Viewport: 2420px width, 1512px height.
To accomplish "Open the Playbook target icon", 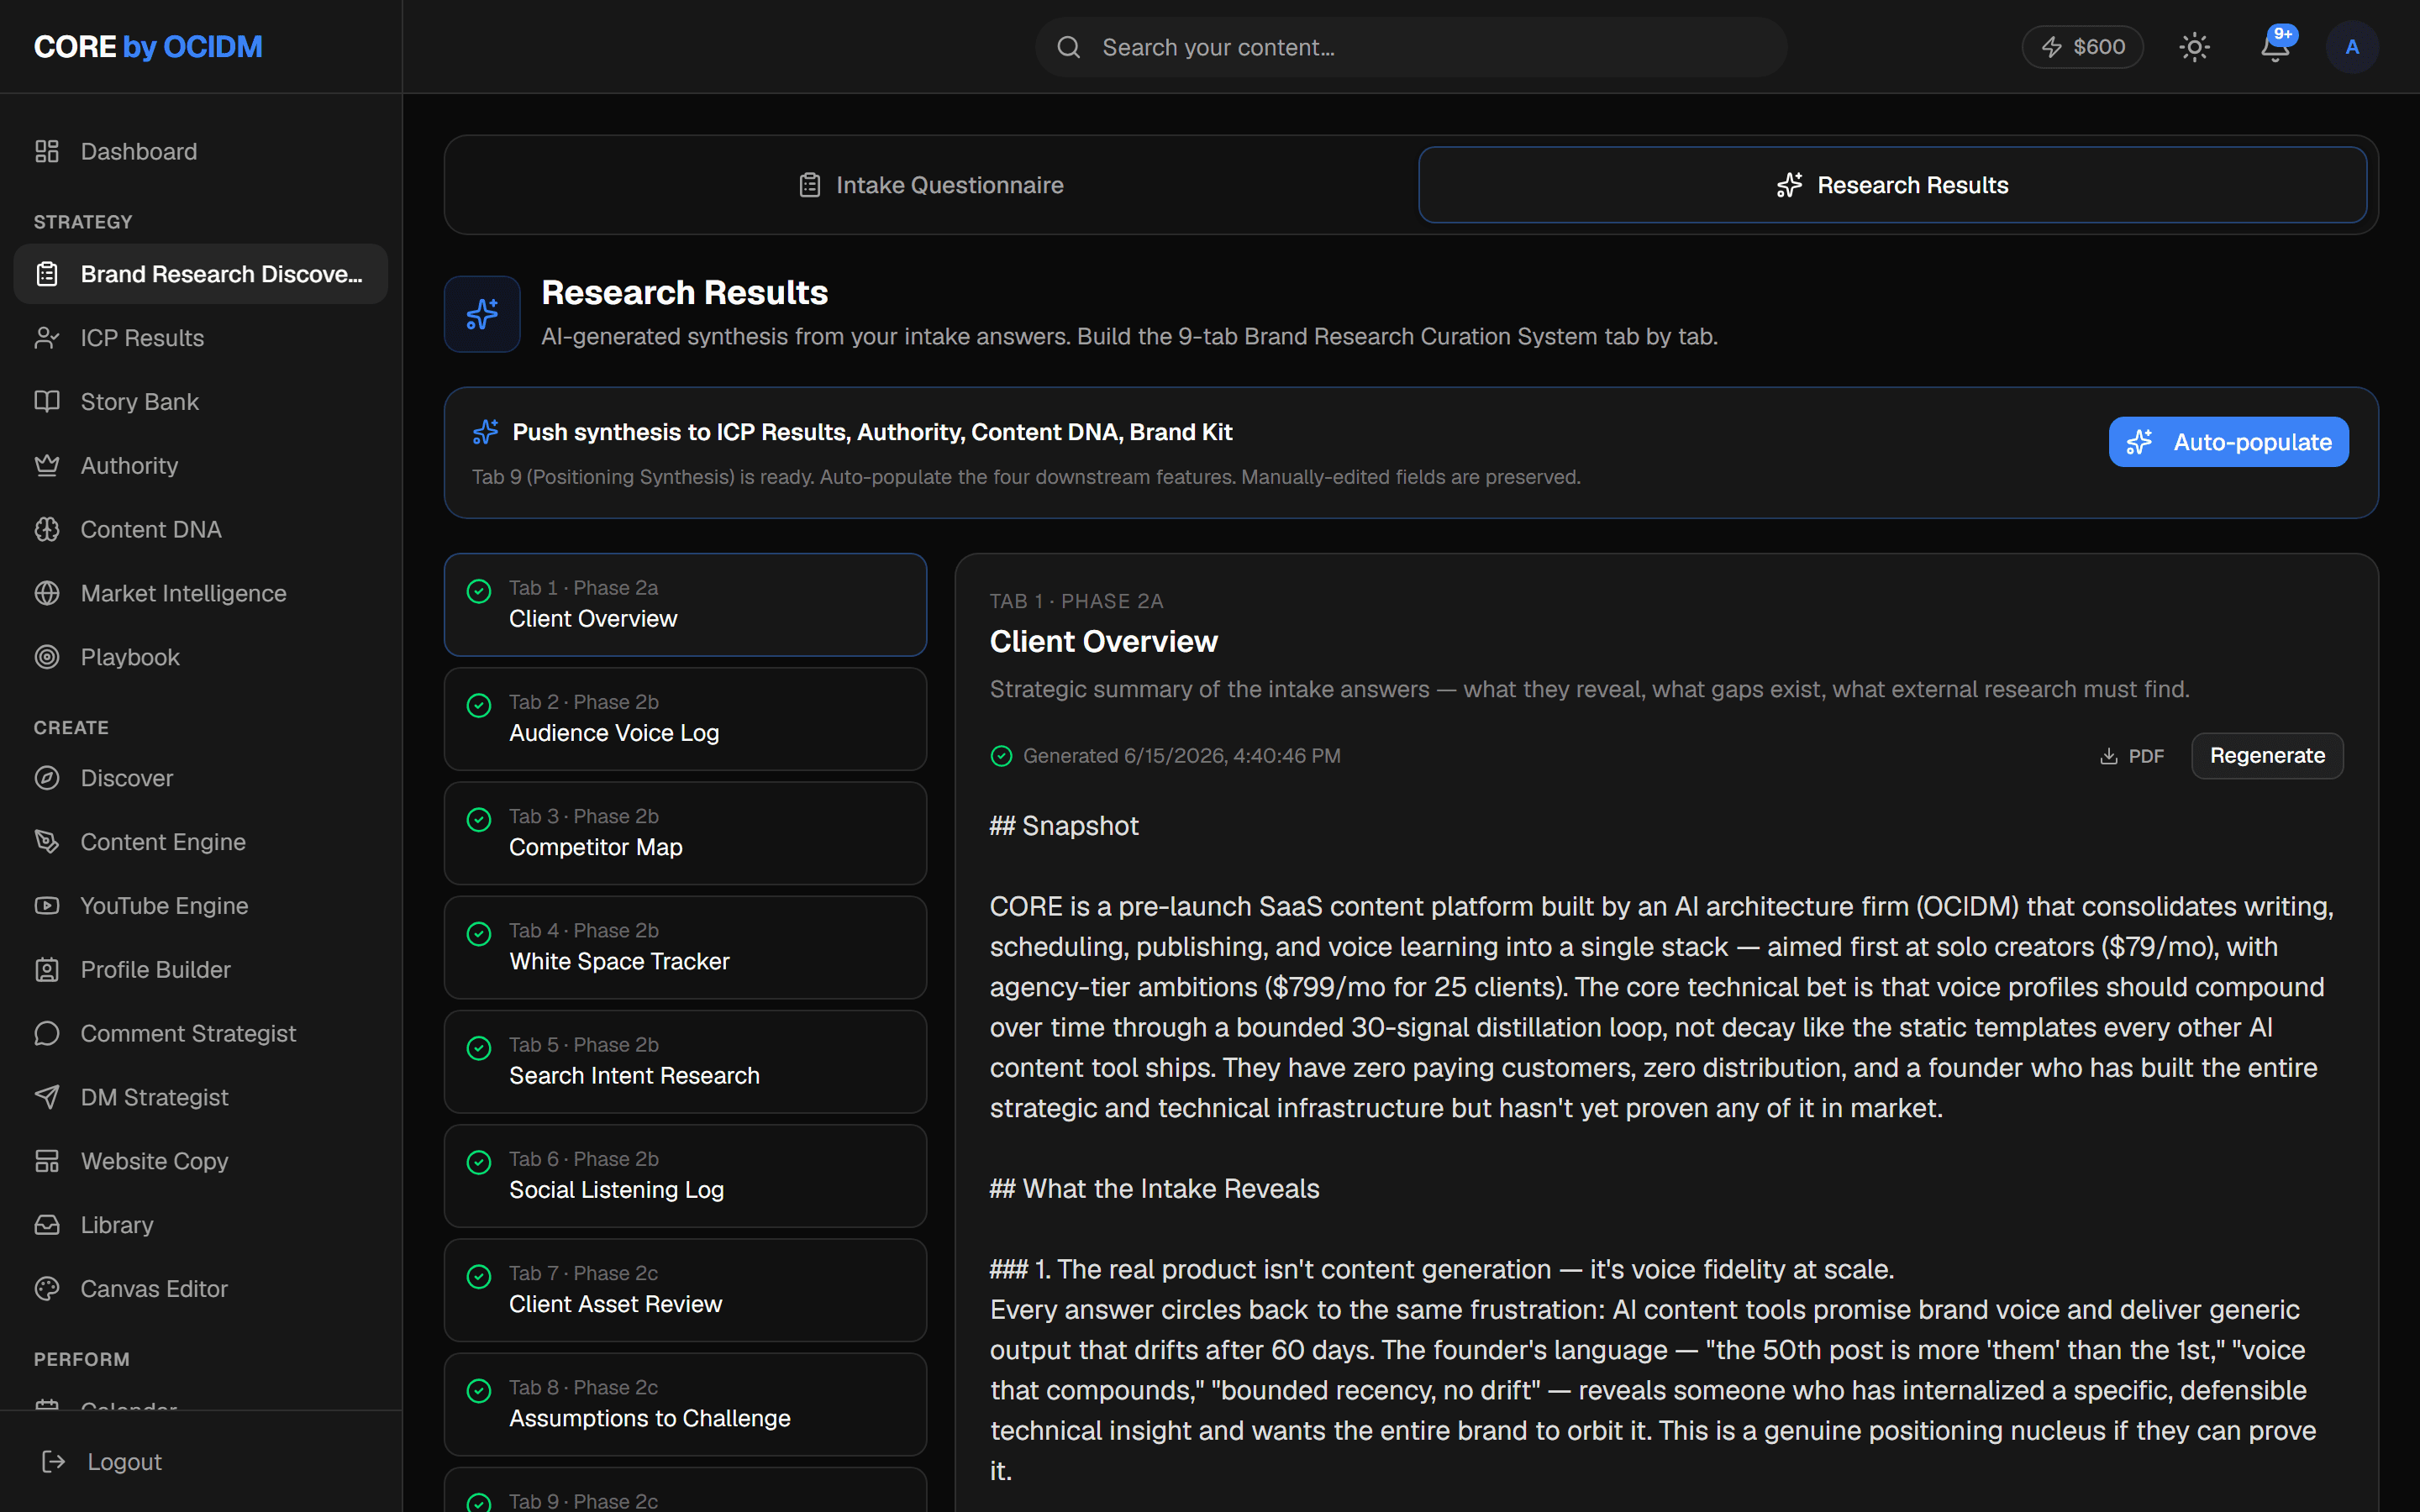I will 47,657.
